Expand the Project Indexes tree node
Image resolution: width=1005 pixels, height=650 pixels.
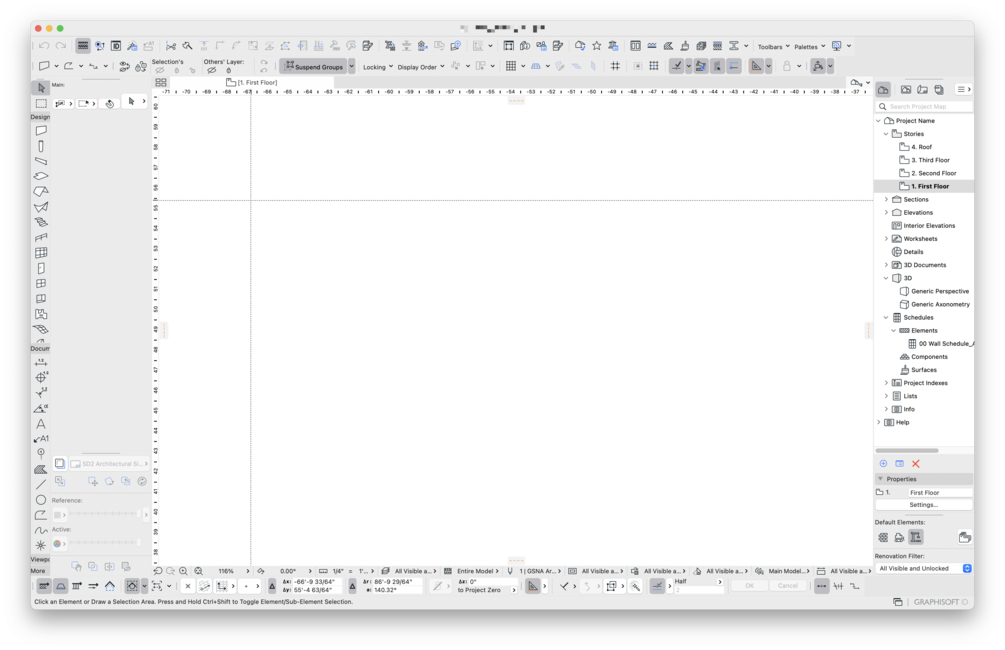pyautogui.click(x=886, y=383)
